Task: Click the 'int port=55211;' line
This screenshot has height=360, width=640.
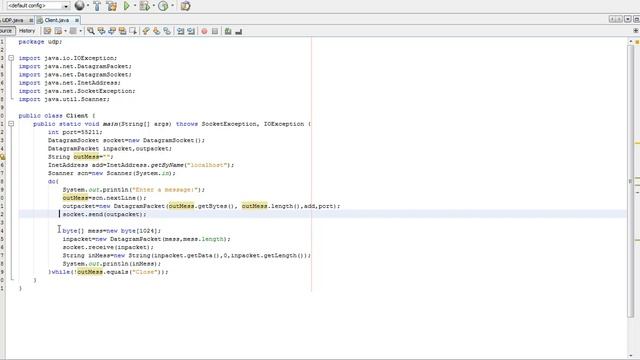Action: 75,132
